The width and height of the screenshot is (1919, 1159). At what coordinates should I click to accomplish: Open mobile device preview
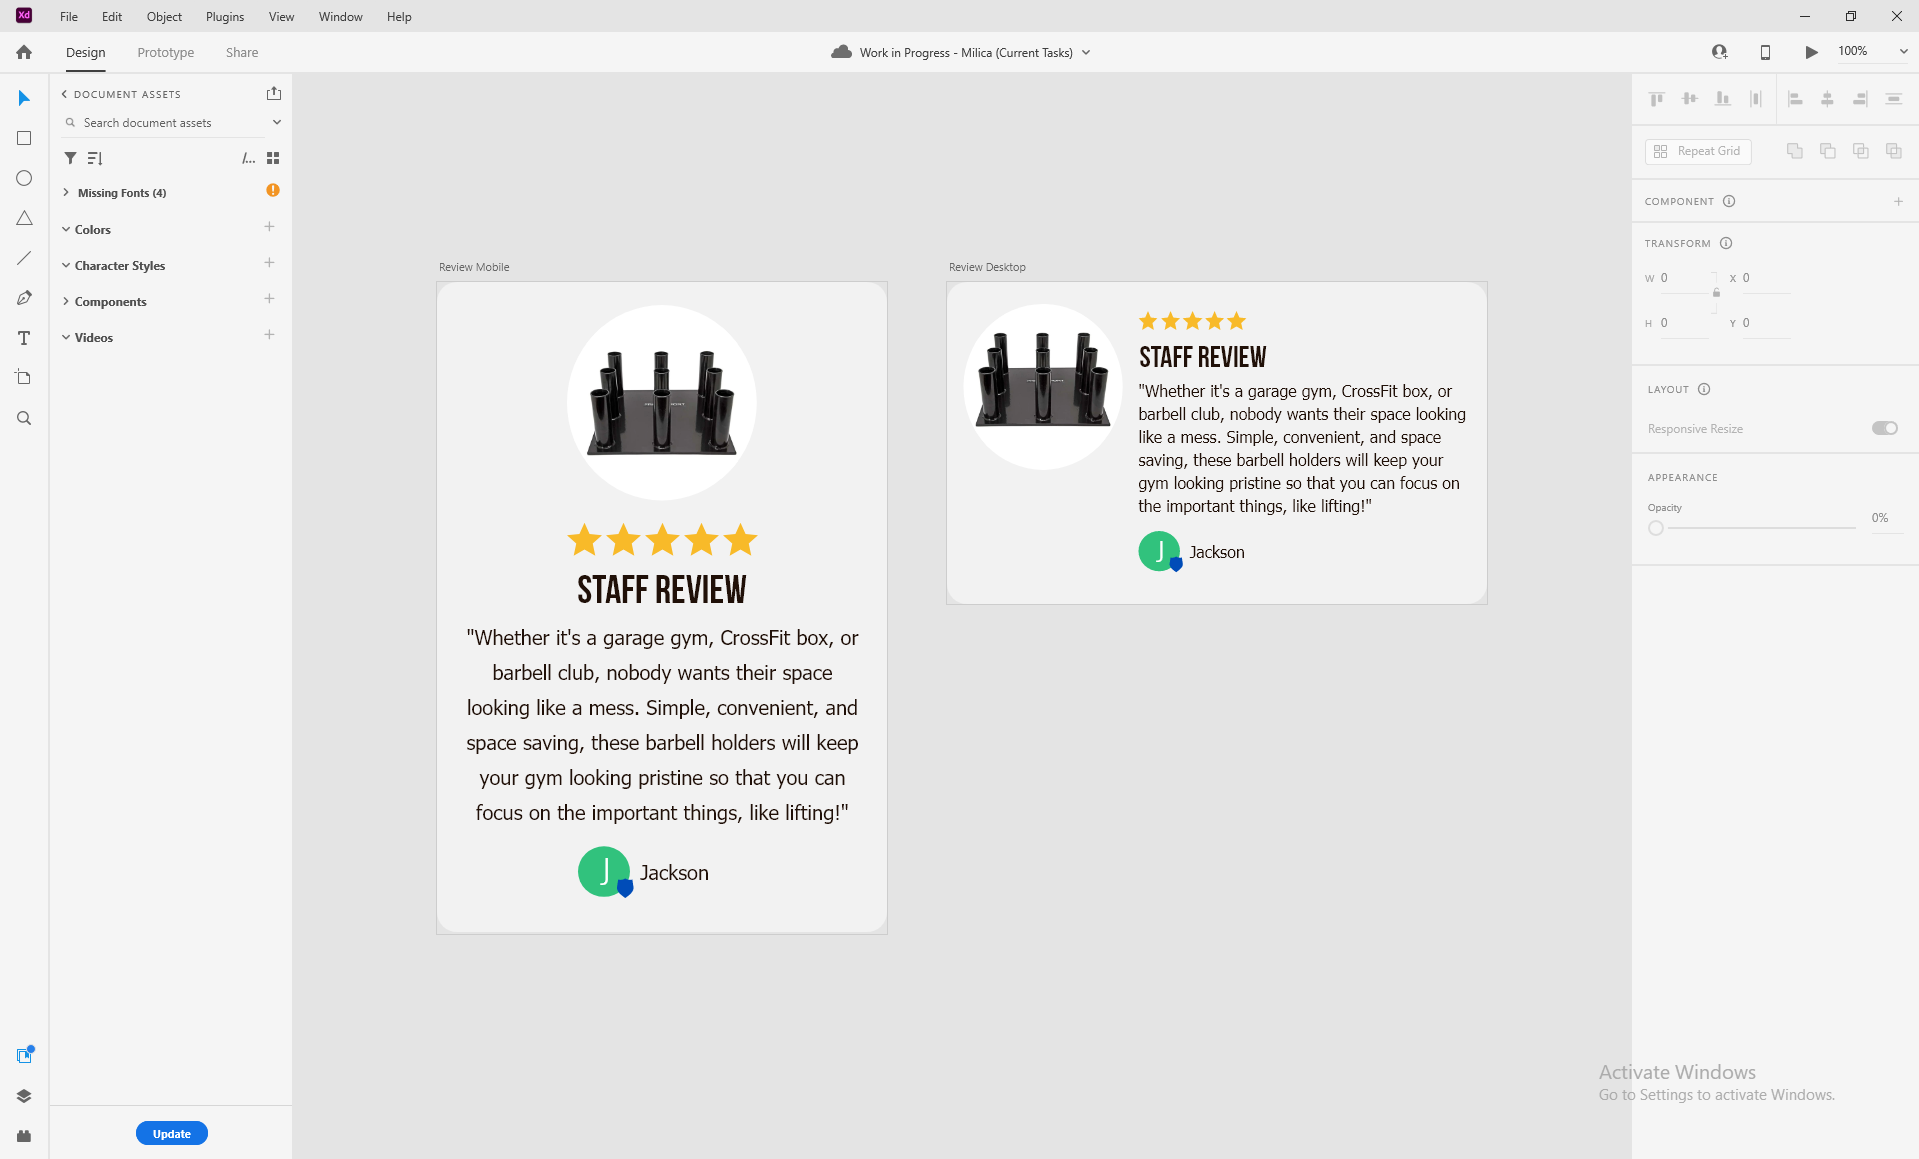(1764, 51)
